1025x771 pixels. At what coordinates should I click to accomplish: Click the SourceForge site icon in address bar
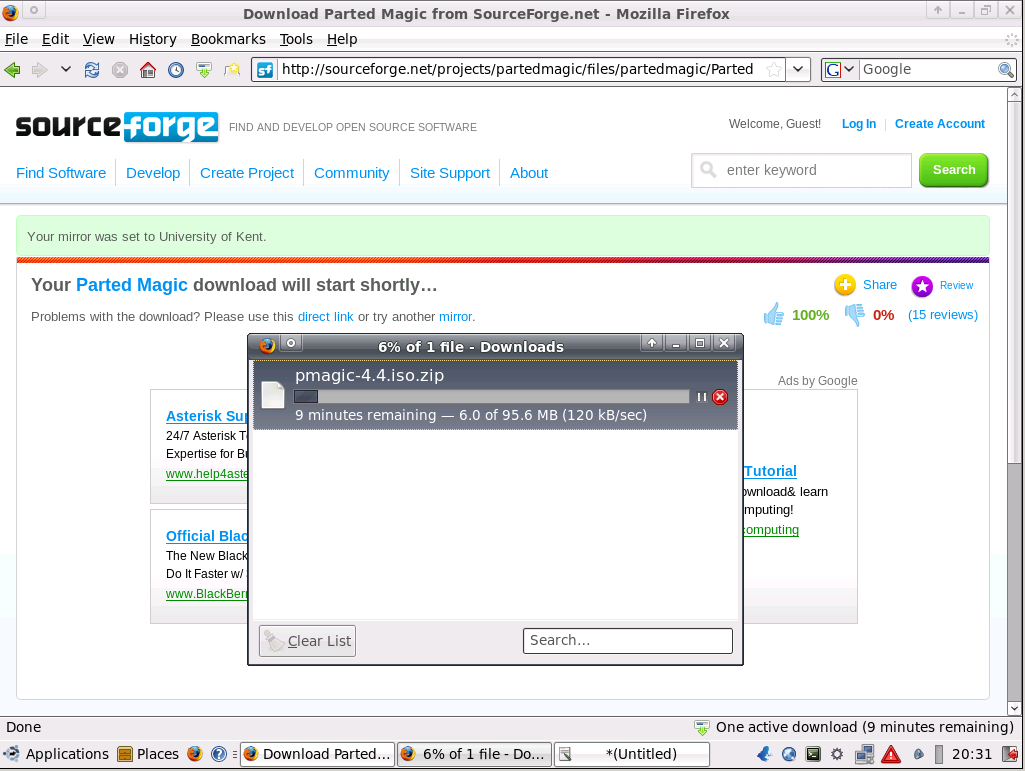pos(265,69)
